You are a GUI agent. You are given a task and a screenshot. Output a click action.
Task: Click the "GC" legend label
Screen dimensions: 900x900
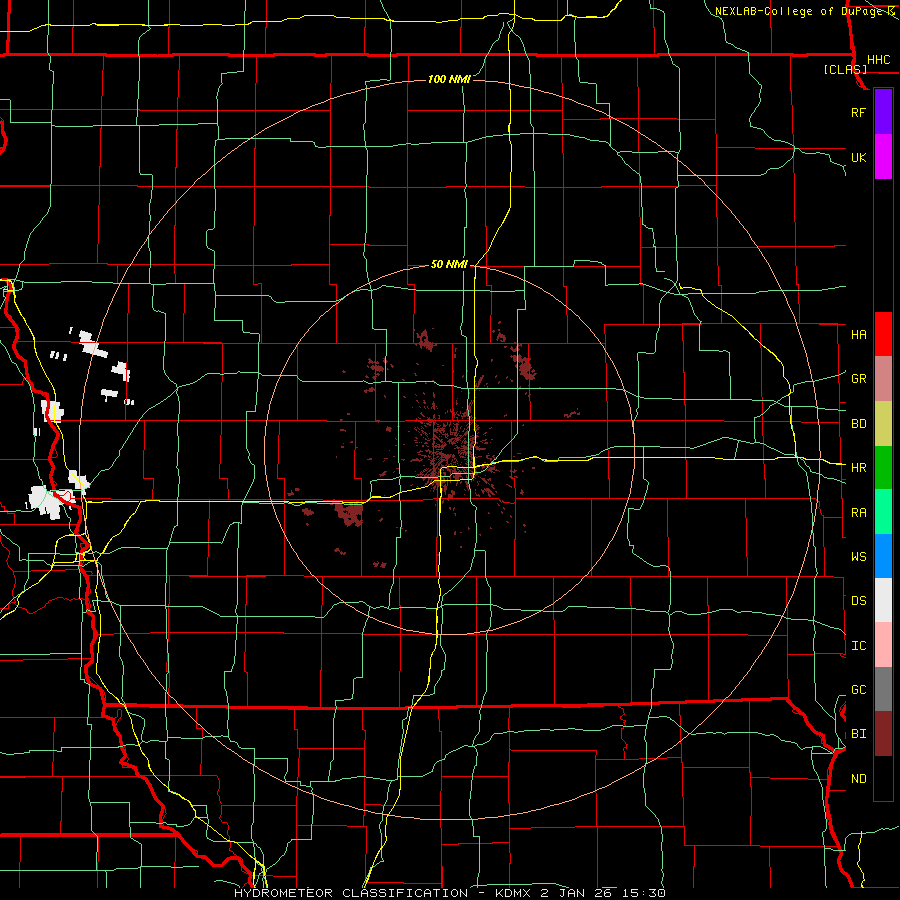(859, 690)
